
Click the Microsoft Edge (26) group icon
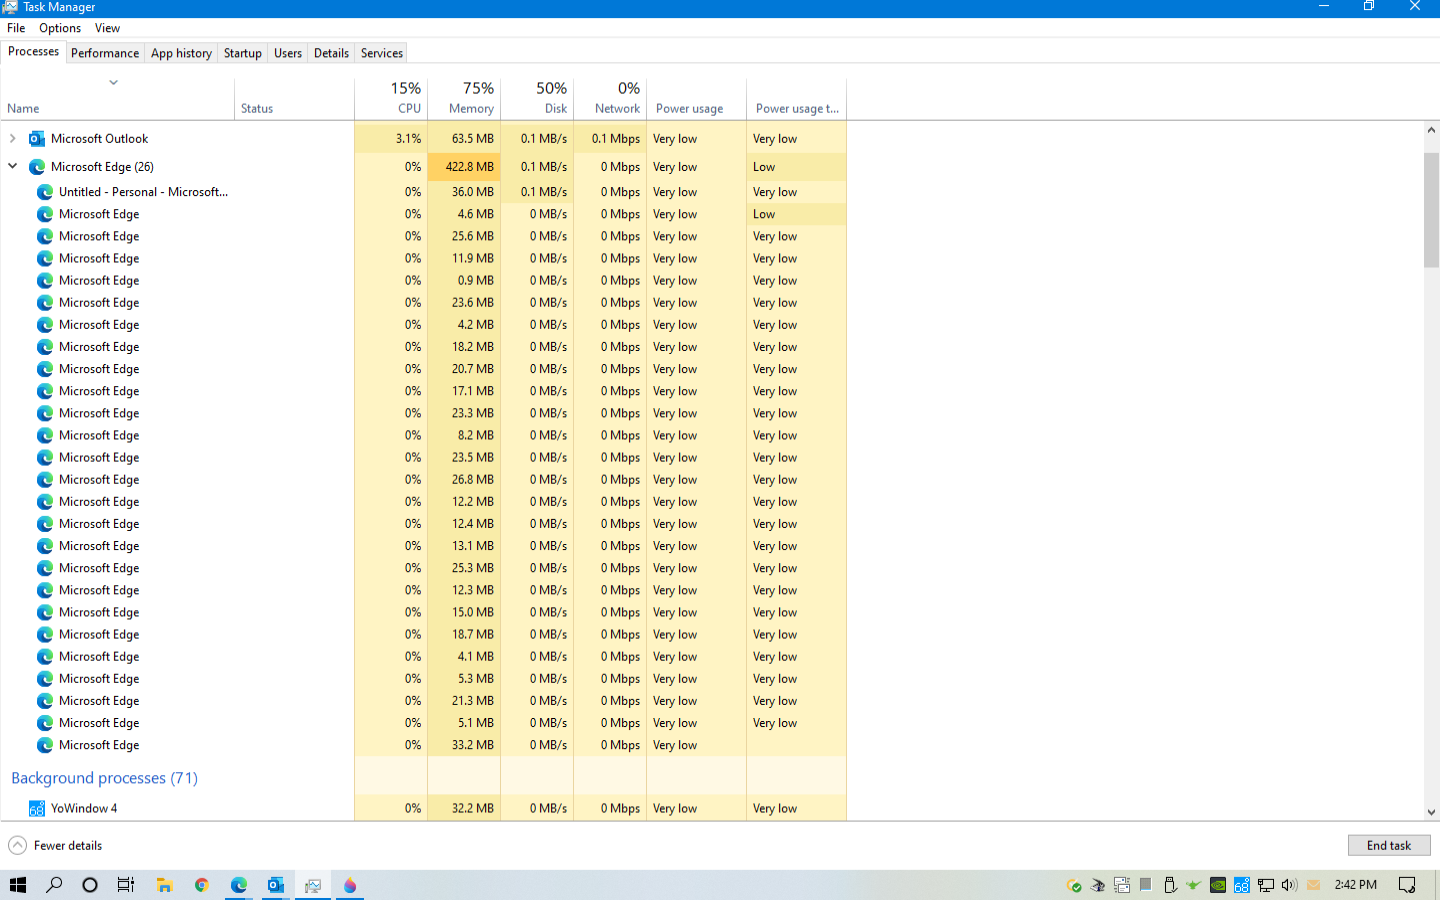click(x=37, y=167)
